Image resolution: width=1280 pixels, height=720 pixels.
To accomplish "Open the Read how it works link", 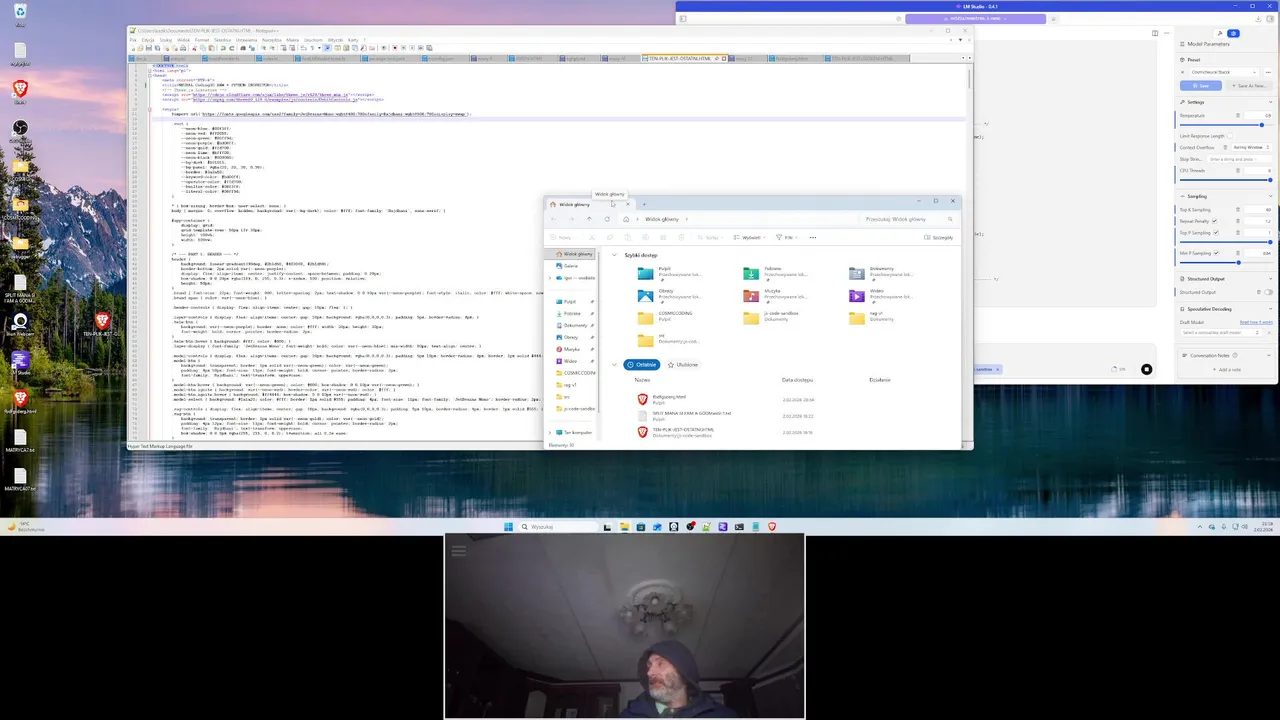I will click(x=1256, y=322).
